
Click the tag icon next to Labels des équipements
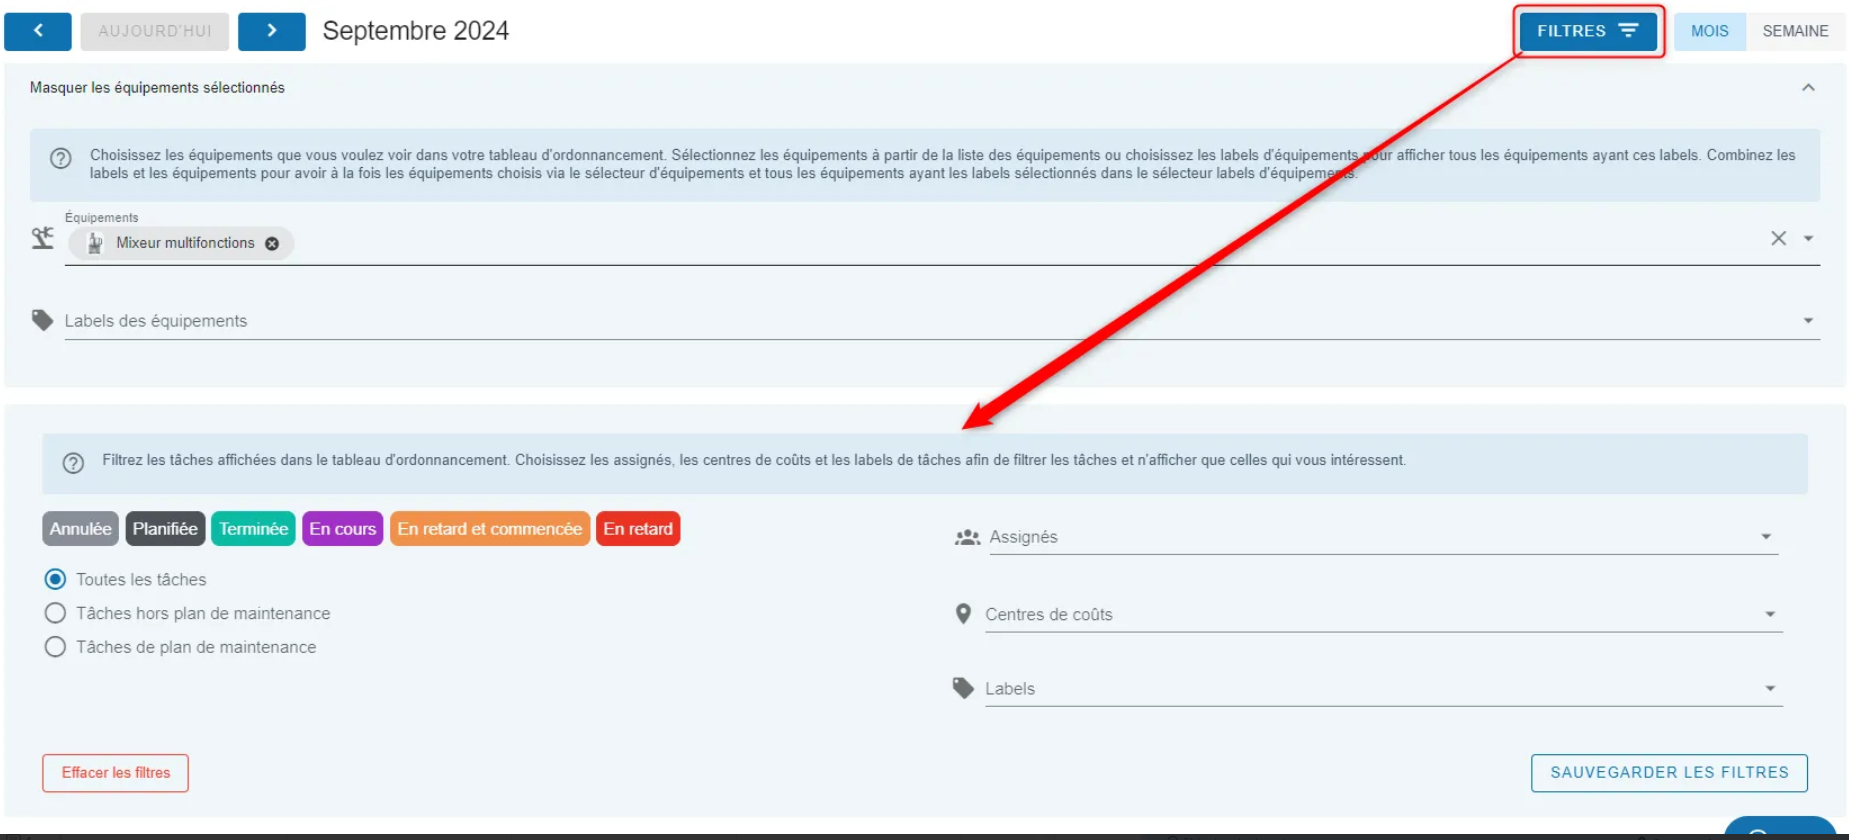tap(42, 320)
